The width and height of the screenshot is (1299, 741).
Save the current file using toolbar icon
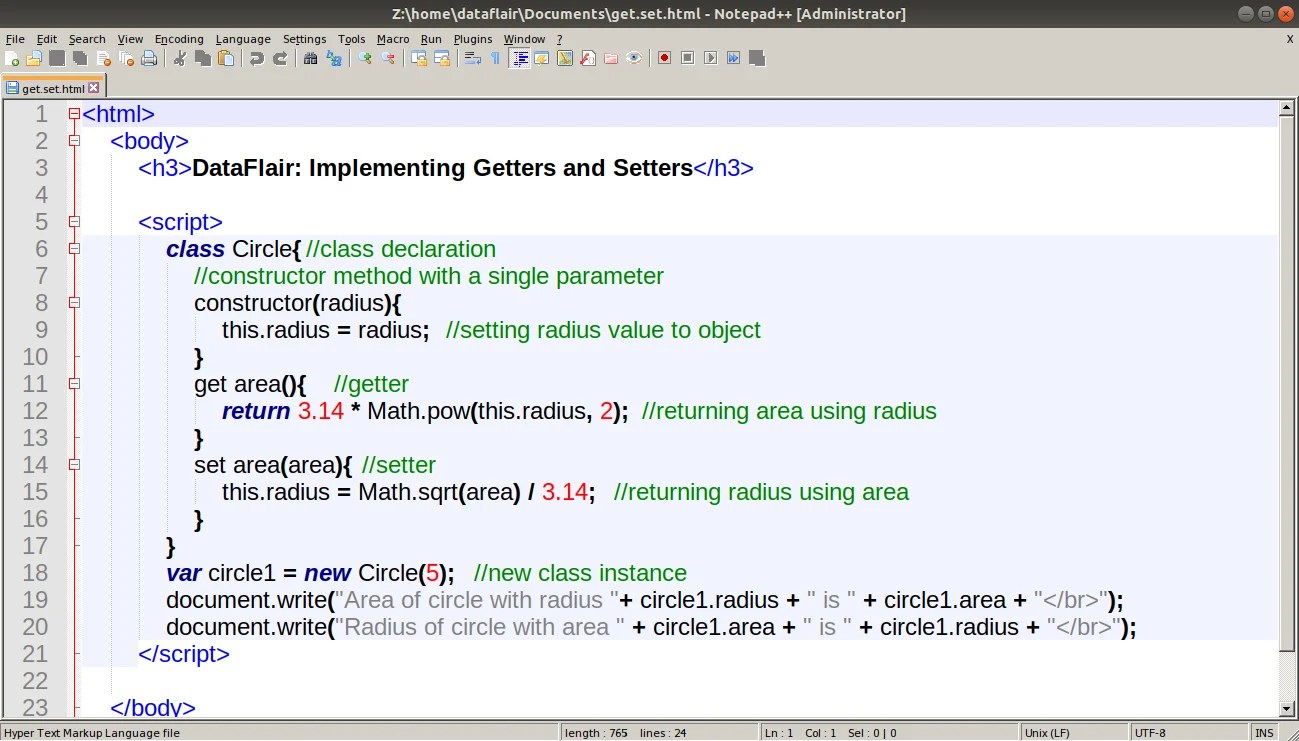(x=57, y=58)
